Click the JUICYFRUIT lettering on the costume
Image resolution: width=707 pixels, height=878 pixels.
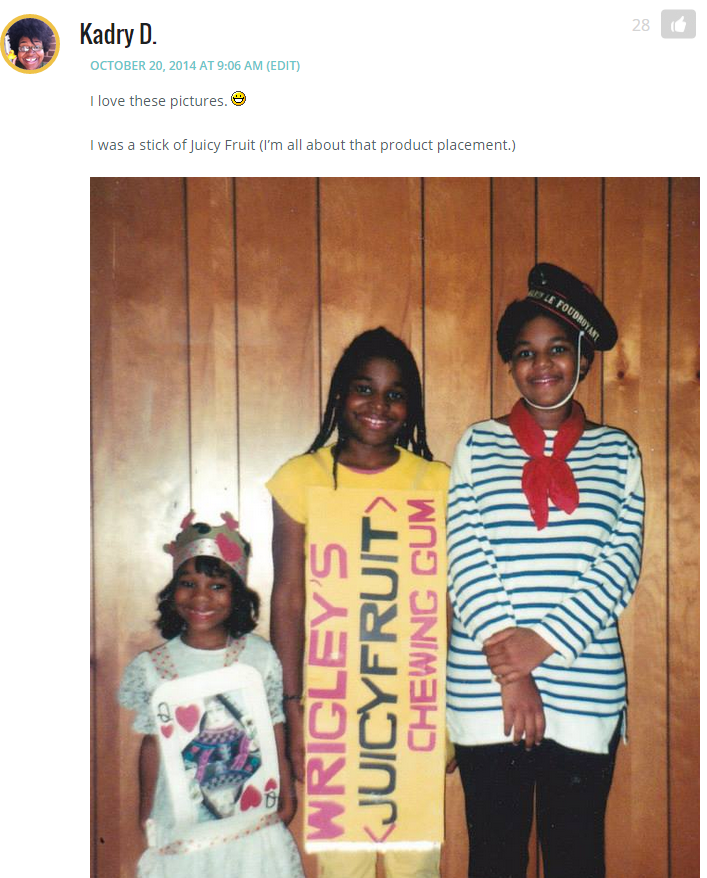tap(377, 669)
